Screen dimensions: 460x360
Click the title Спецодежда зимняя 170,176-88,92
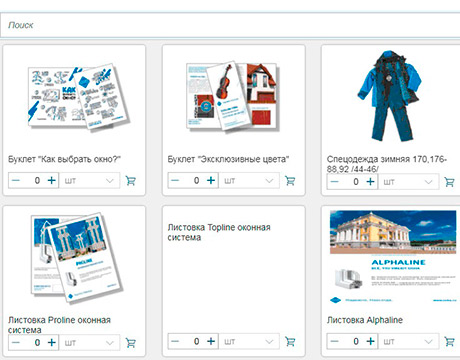[387, 164]
